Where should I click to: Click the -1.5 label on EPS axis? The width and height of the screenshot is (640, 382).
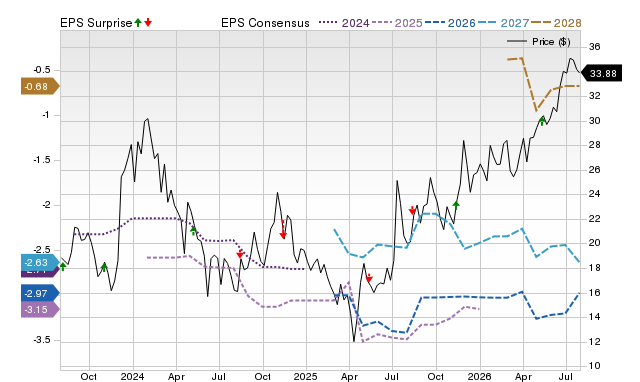click(42, 160)
